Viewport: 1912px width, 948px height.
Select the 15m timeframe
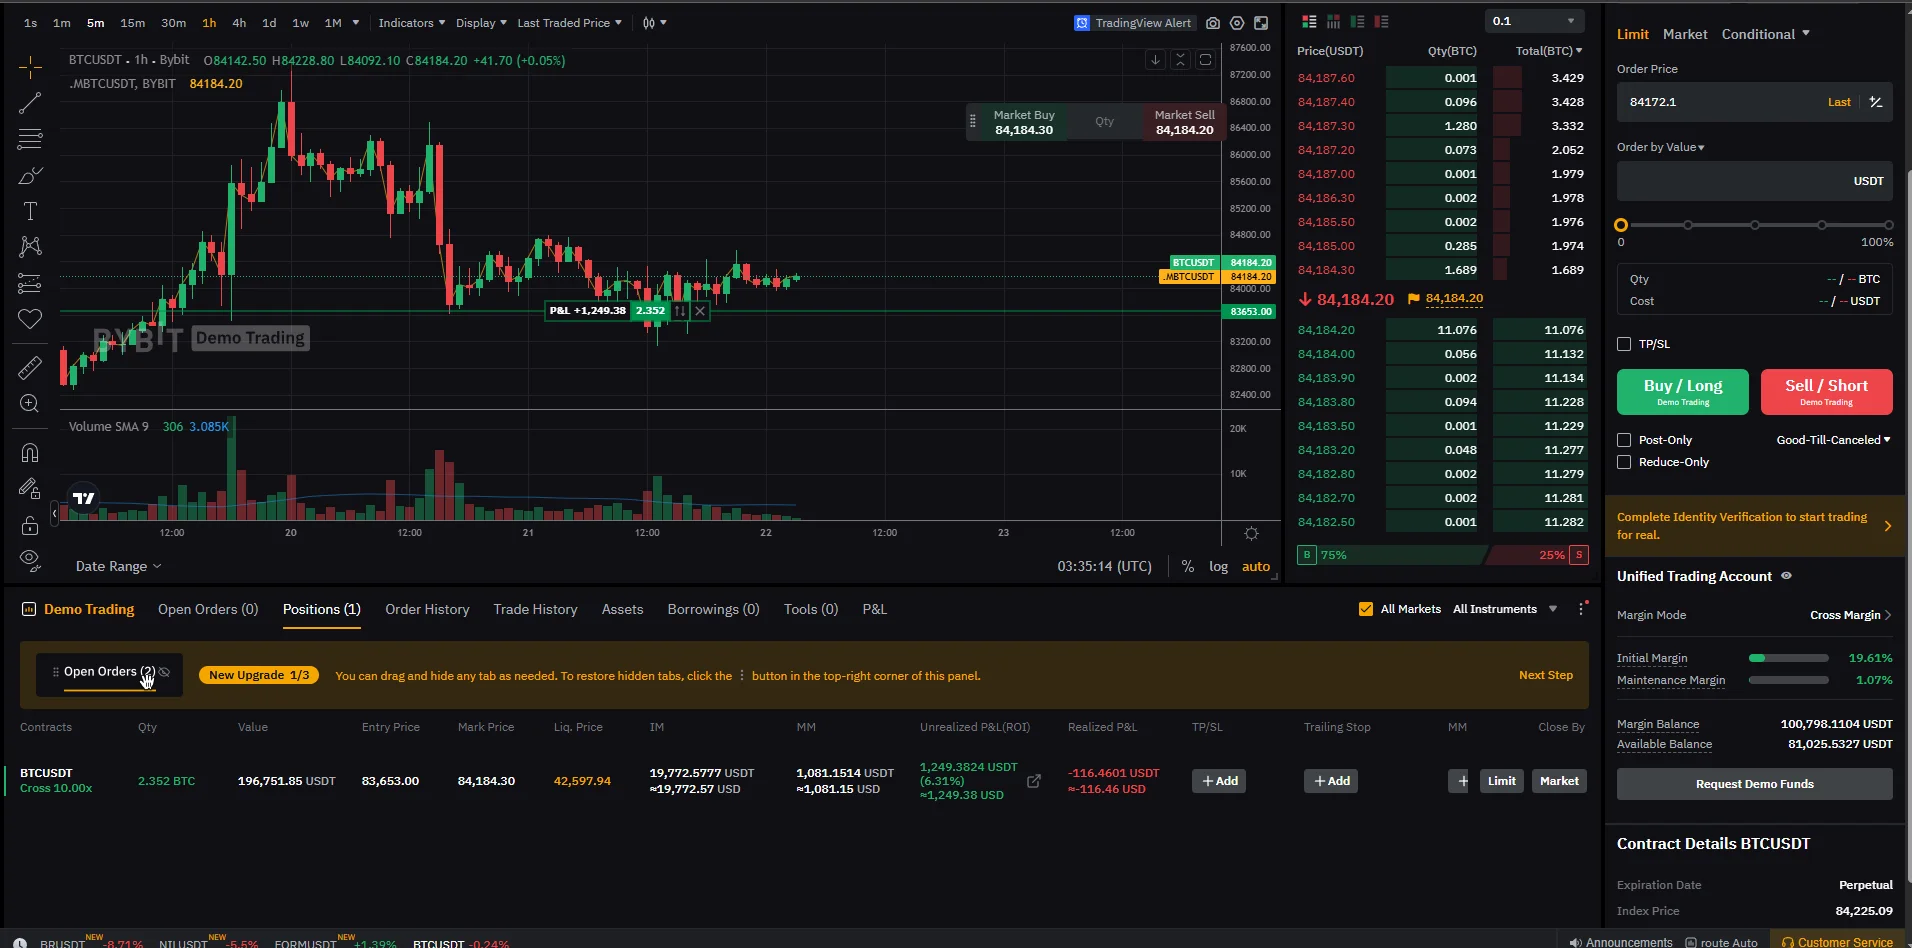(x=132, y=23)
